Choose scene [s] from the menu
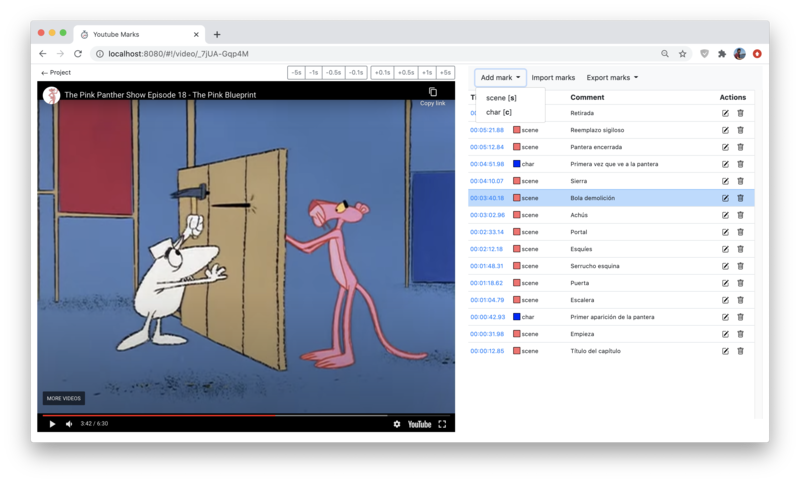800x483 pixels. [x=502, y=98]
